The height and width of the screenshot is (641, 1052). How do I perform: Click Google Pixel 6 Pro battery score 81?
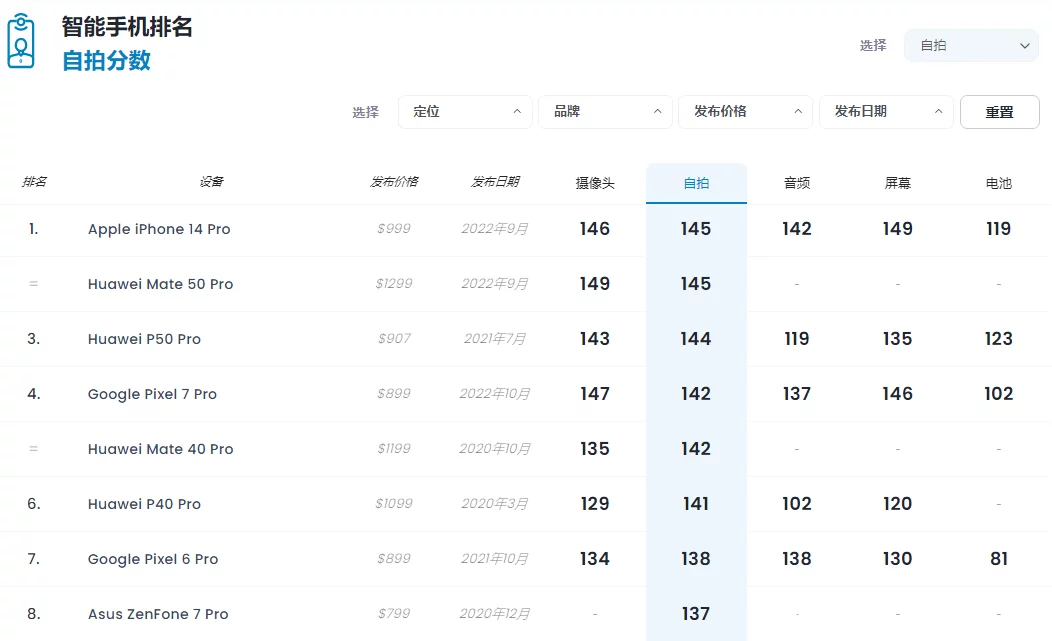[x=999, y=559]
